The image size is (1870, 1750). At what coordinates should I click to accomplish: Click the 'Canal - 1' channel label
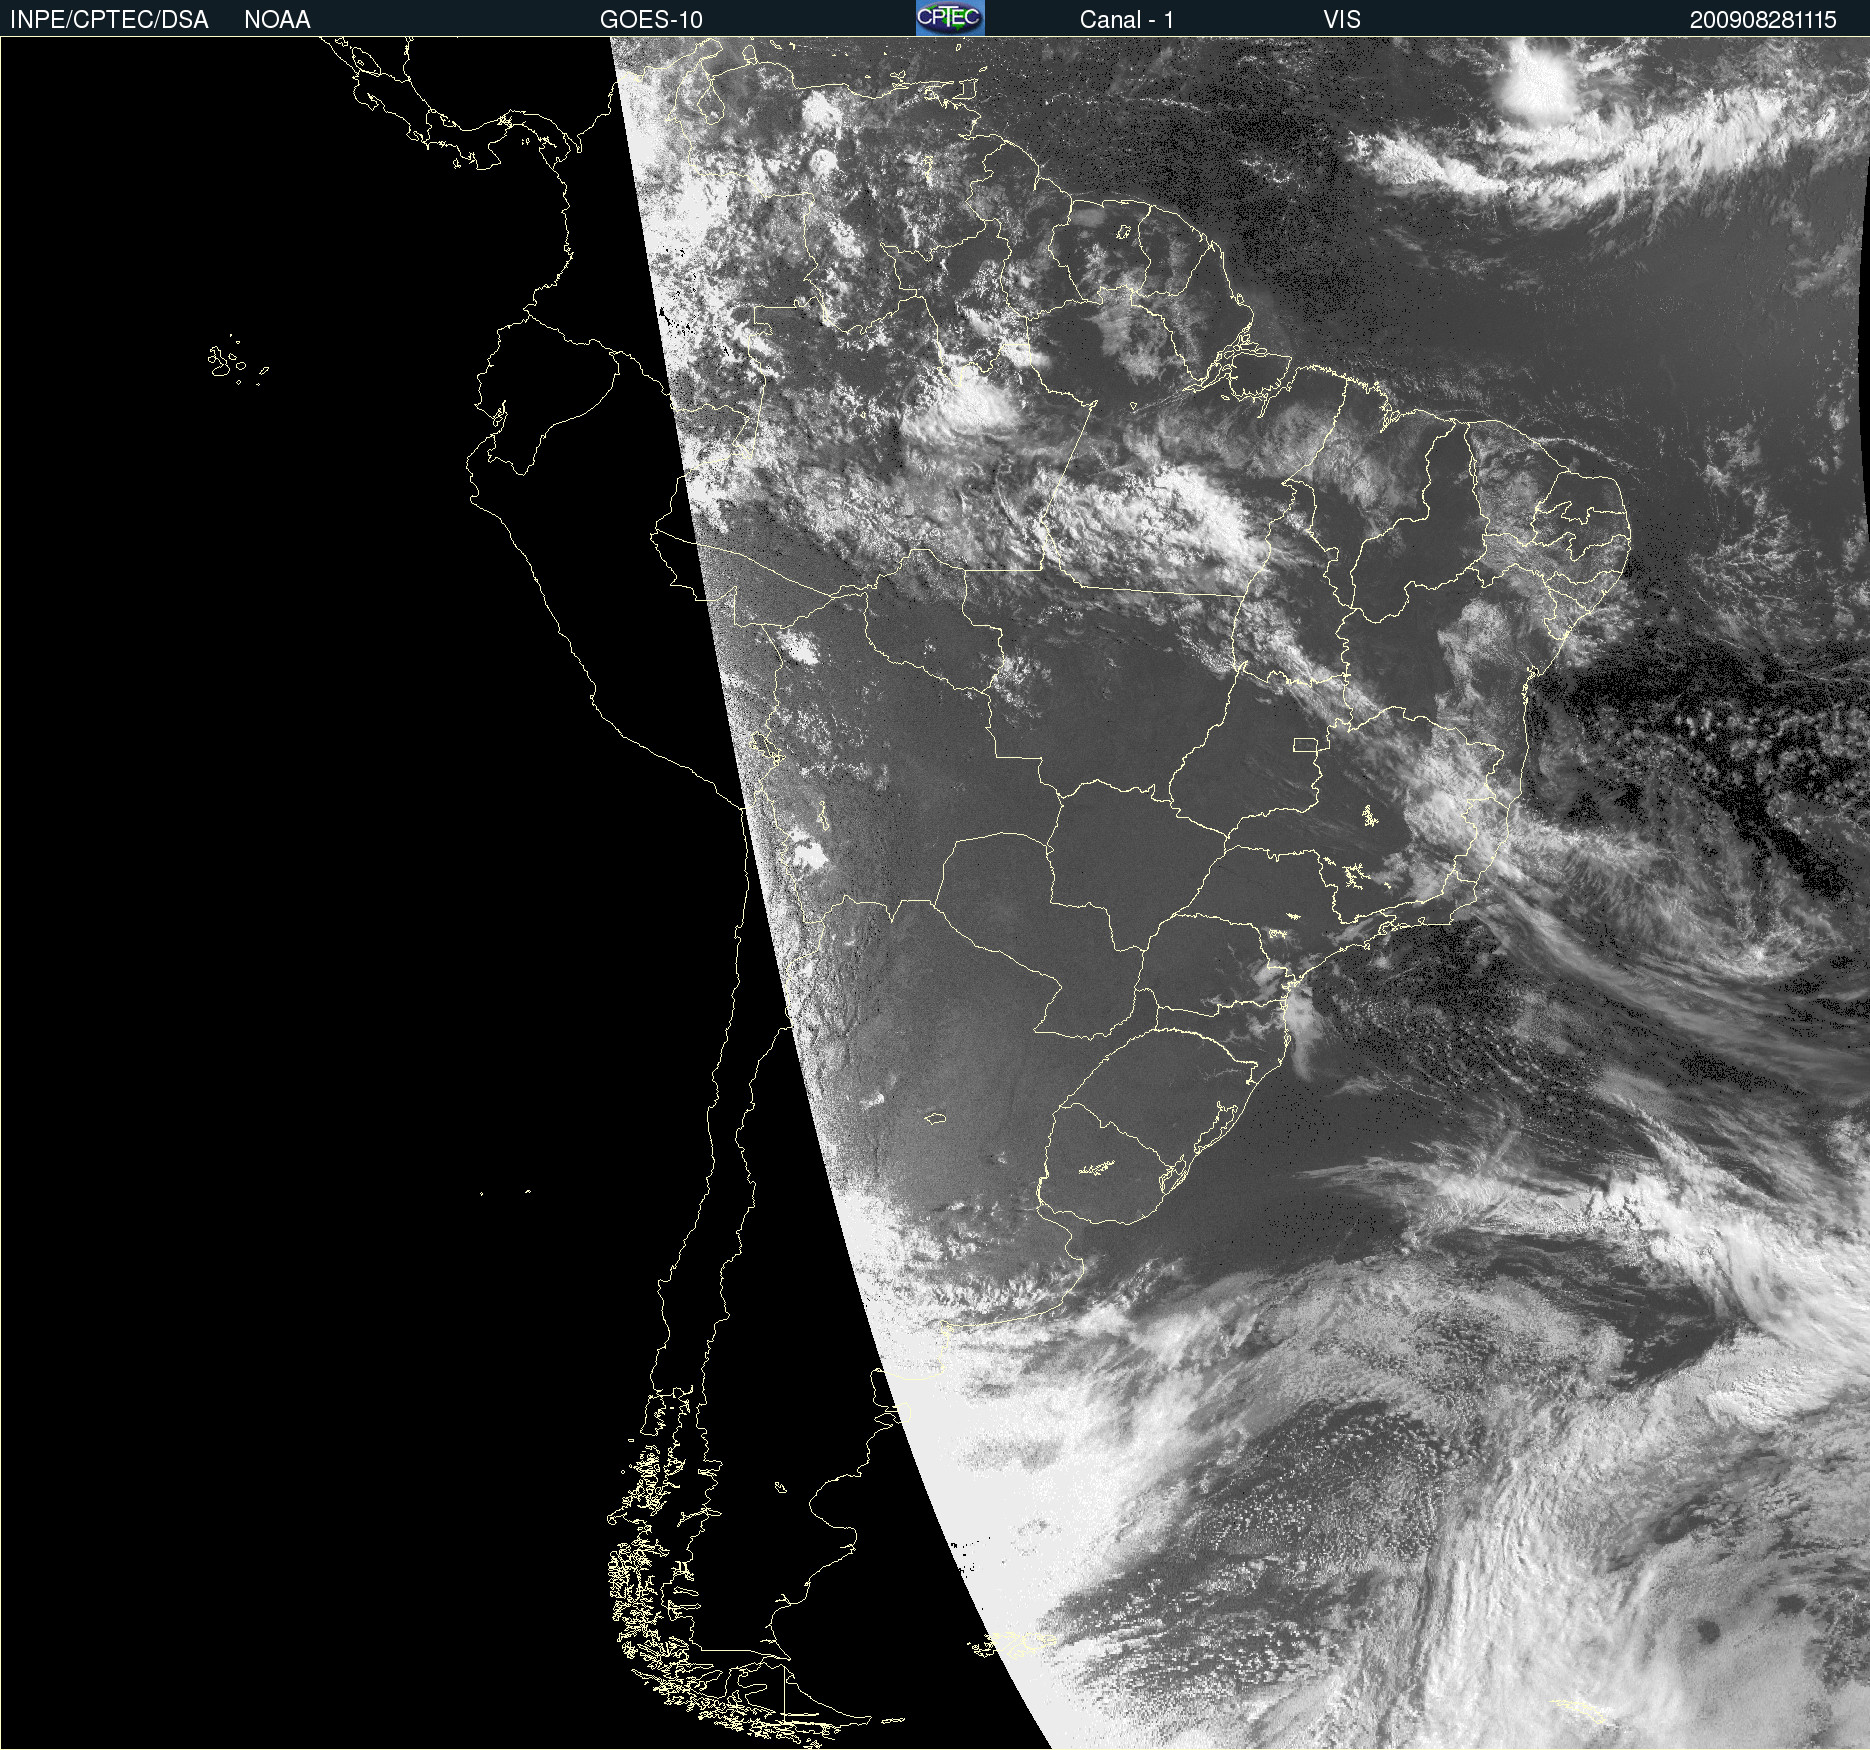pyautogui.click(x=1126, y=20)
